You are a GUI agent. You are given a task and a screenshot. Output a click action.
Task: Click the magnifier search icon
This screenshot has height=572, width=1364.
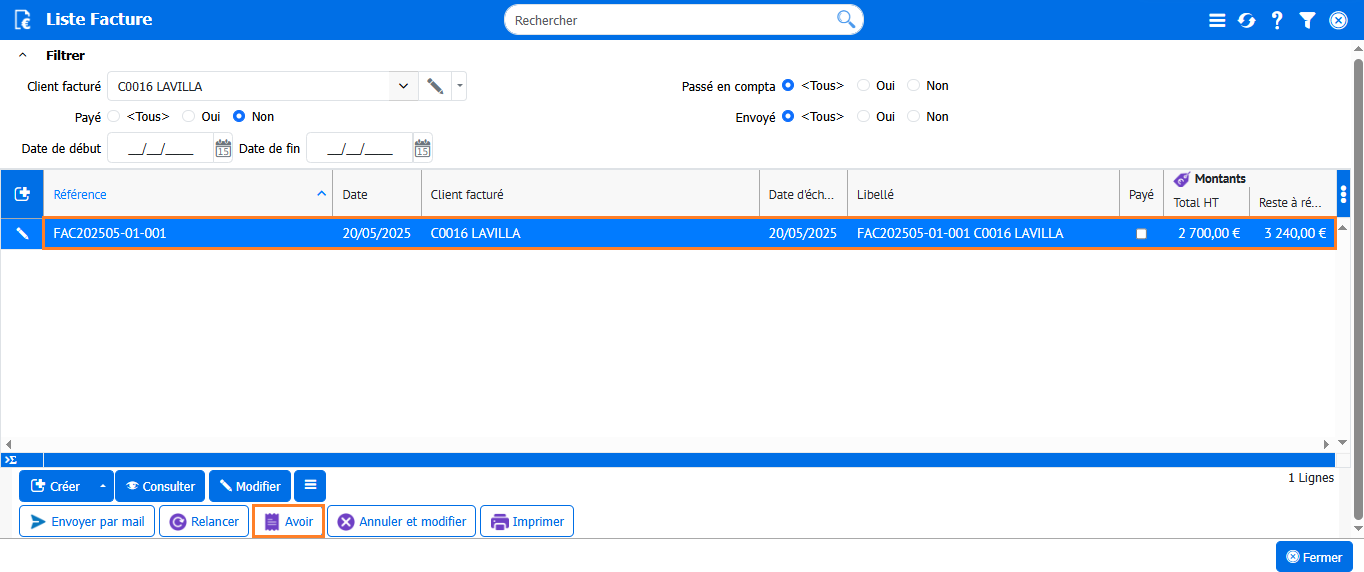click(x=846, y=19)
